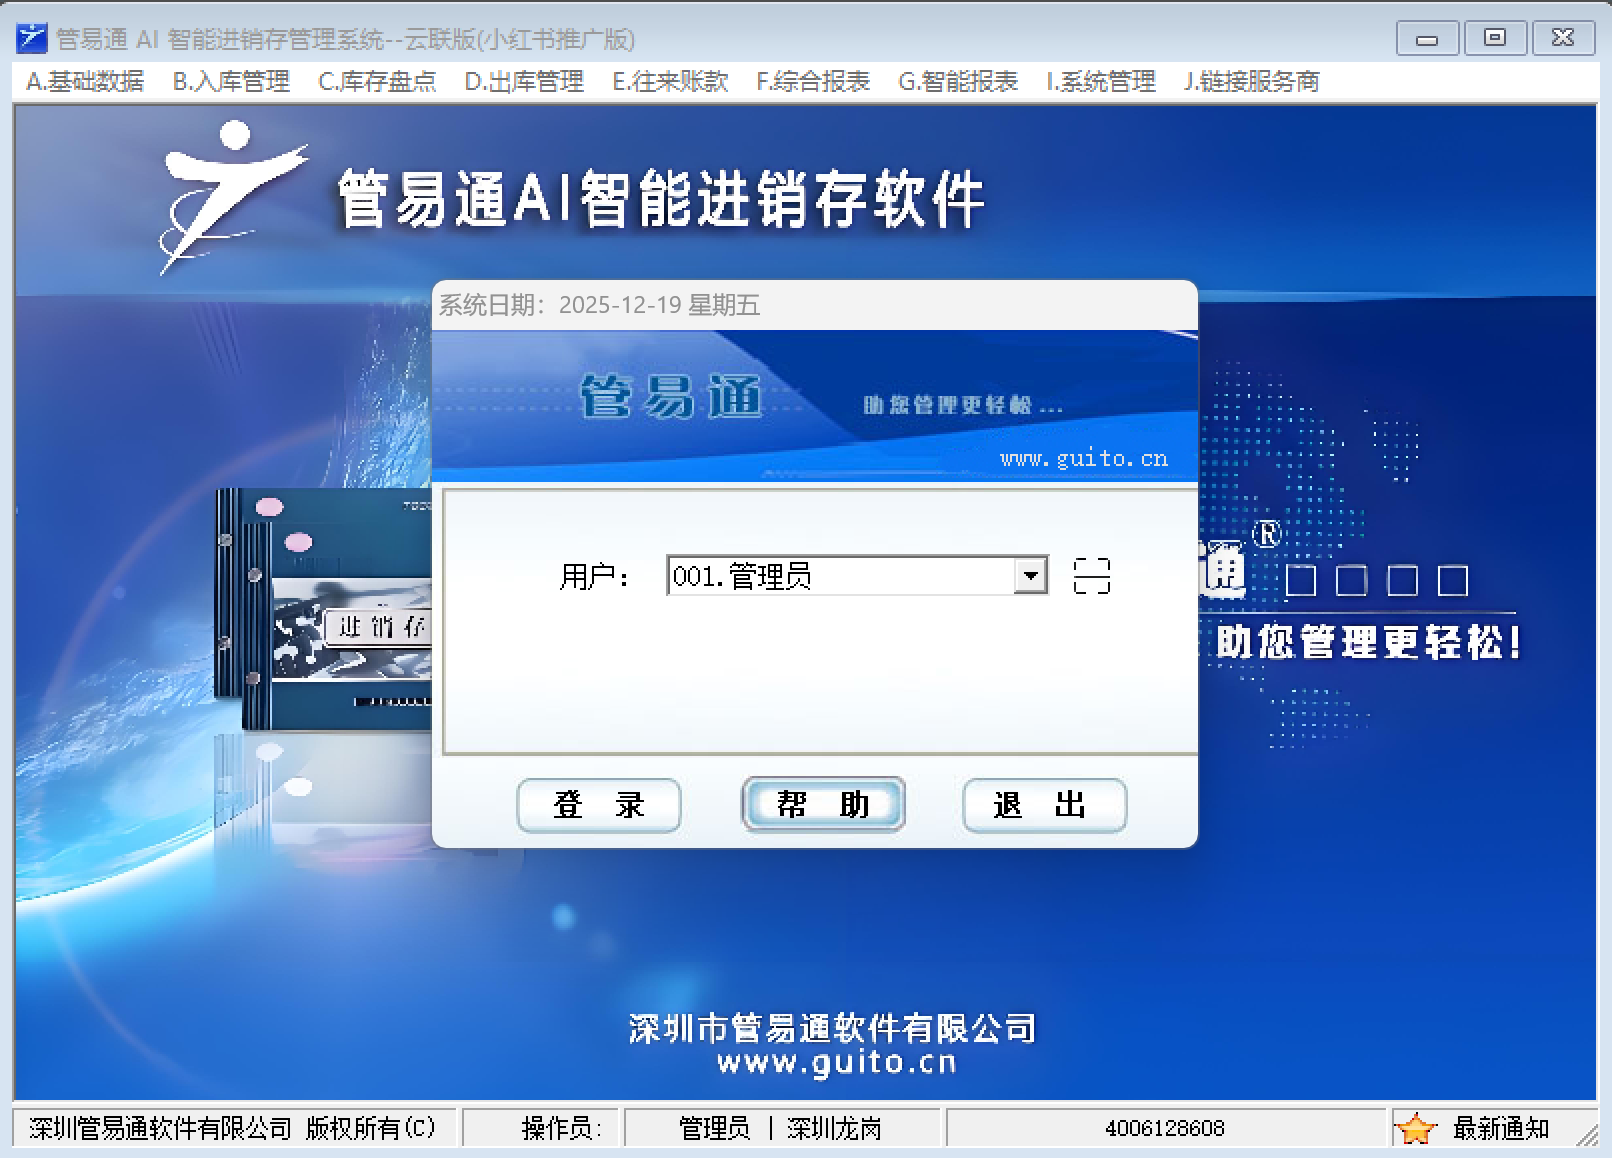This screenshot has width=1612, height=1158.
Task: Open the B.入库管理 menu
Action: pyautogui.click(x=231, y=82)
